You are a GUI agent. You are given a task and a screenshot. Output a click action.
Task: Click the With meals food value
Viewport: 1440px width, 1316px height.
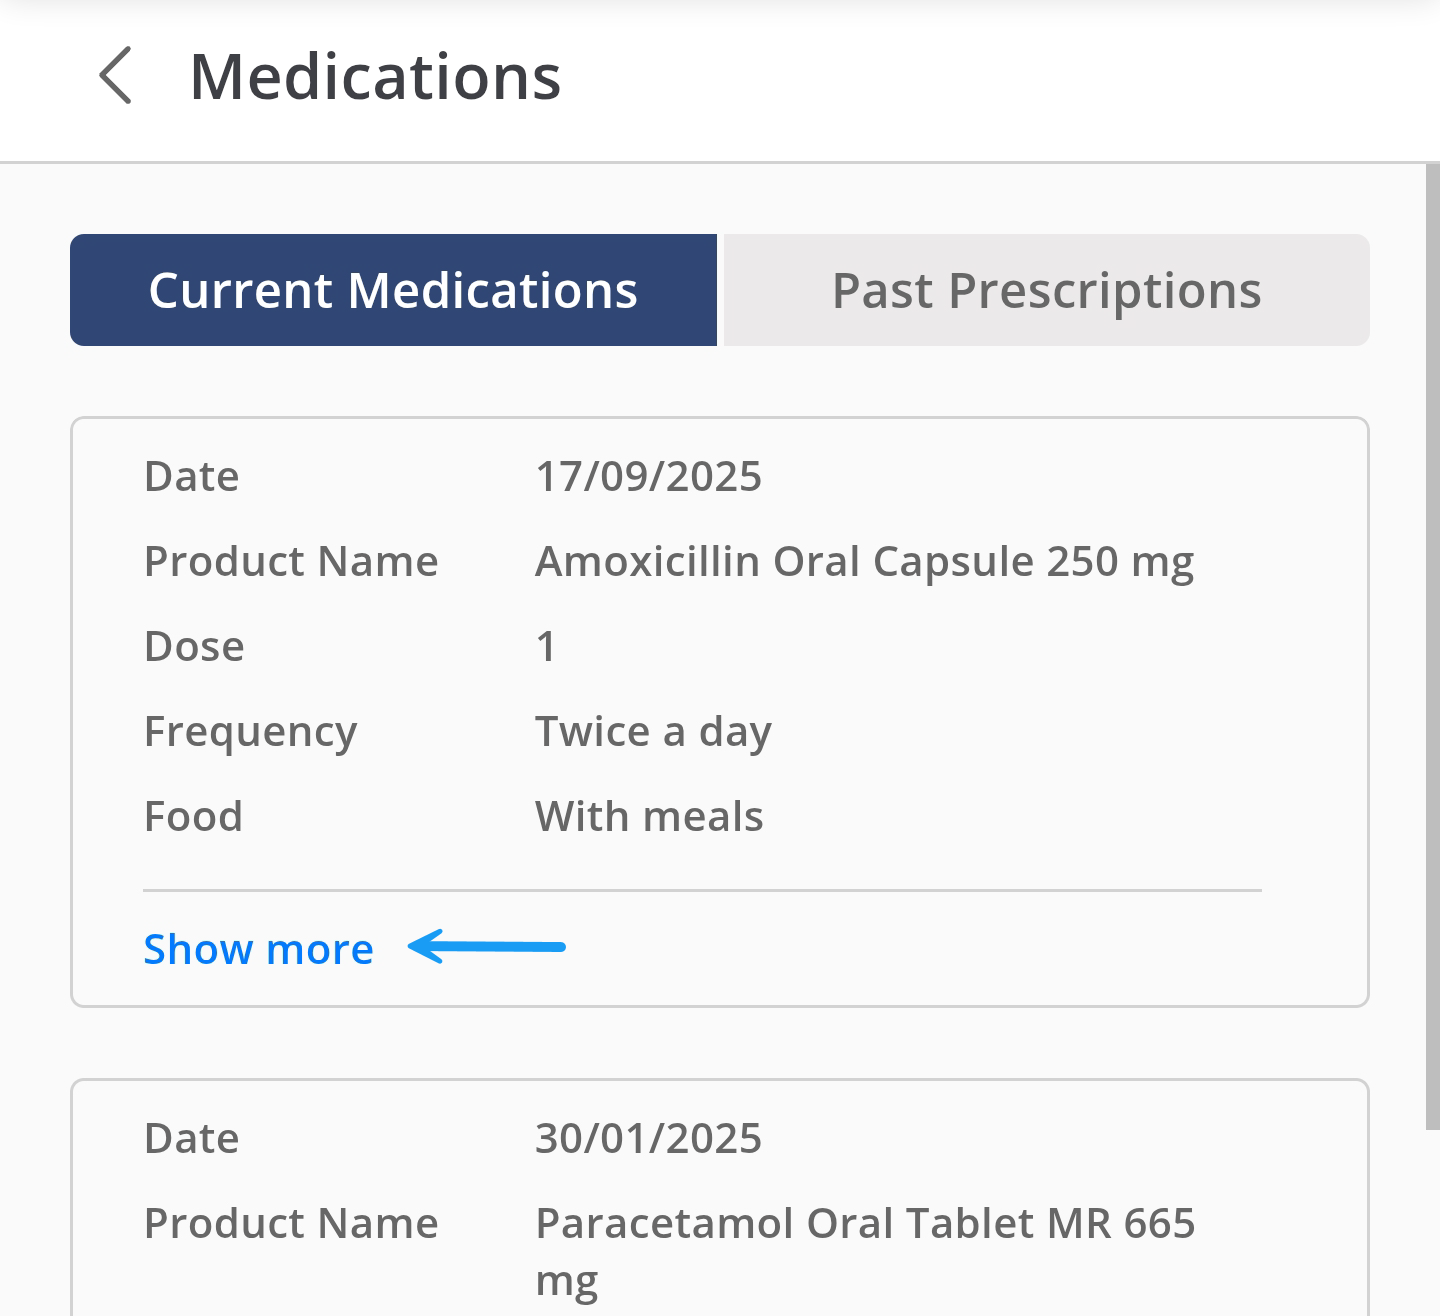click(649, 817)
